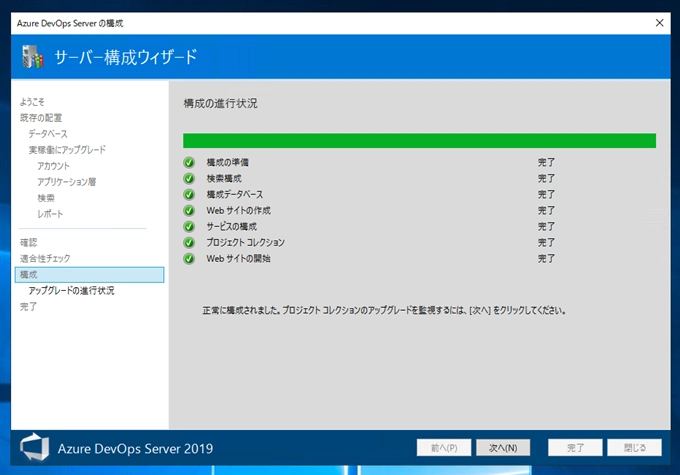
Task: Click the green configuration progress bar
Action: coord(419,141)
